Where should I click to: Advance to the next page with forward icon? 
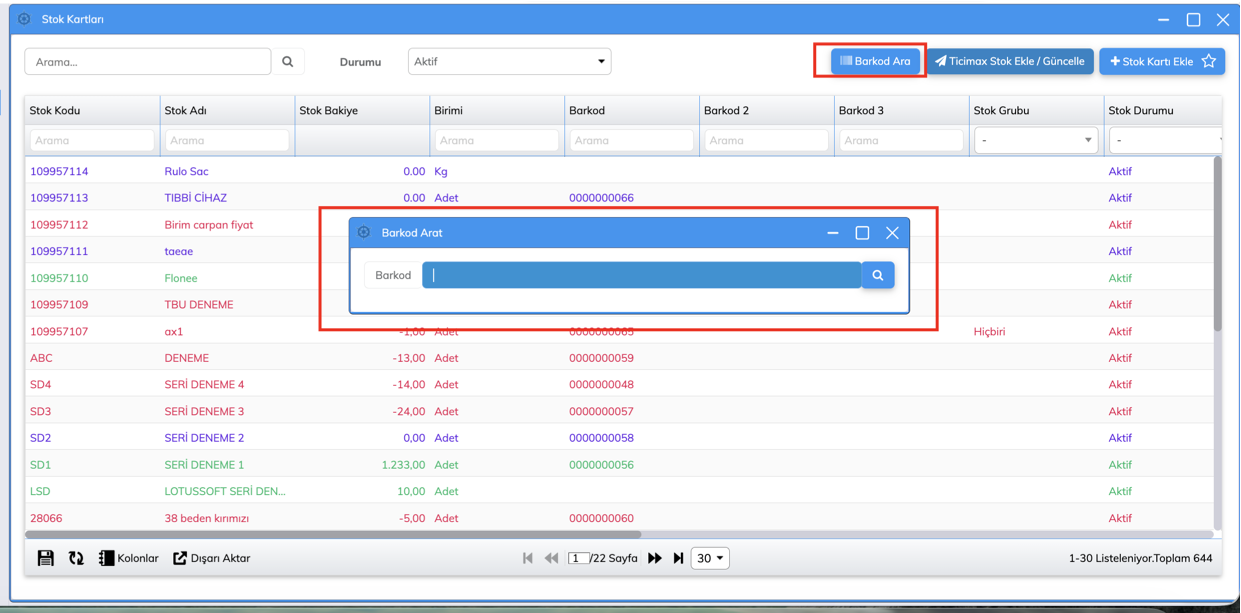pos(655,558)
